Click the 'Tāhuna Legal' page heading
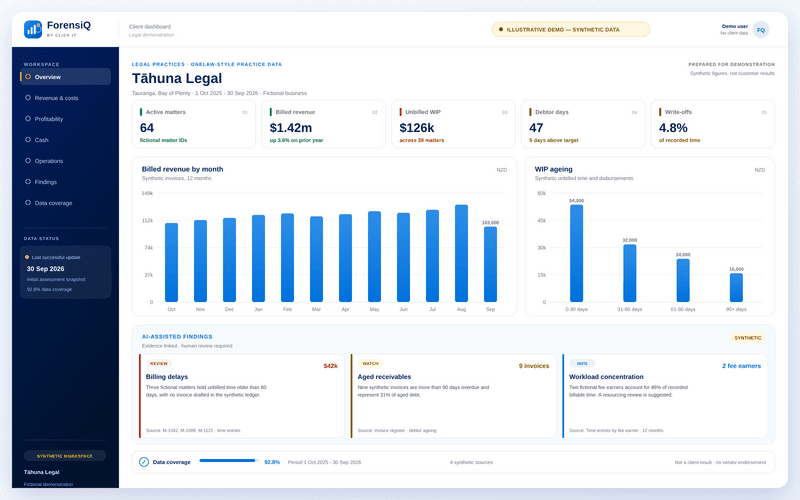Viewport: 800px width, 500px height. click(177, 78)
